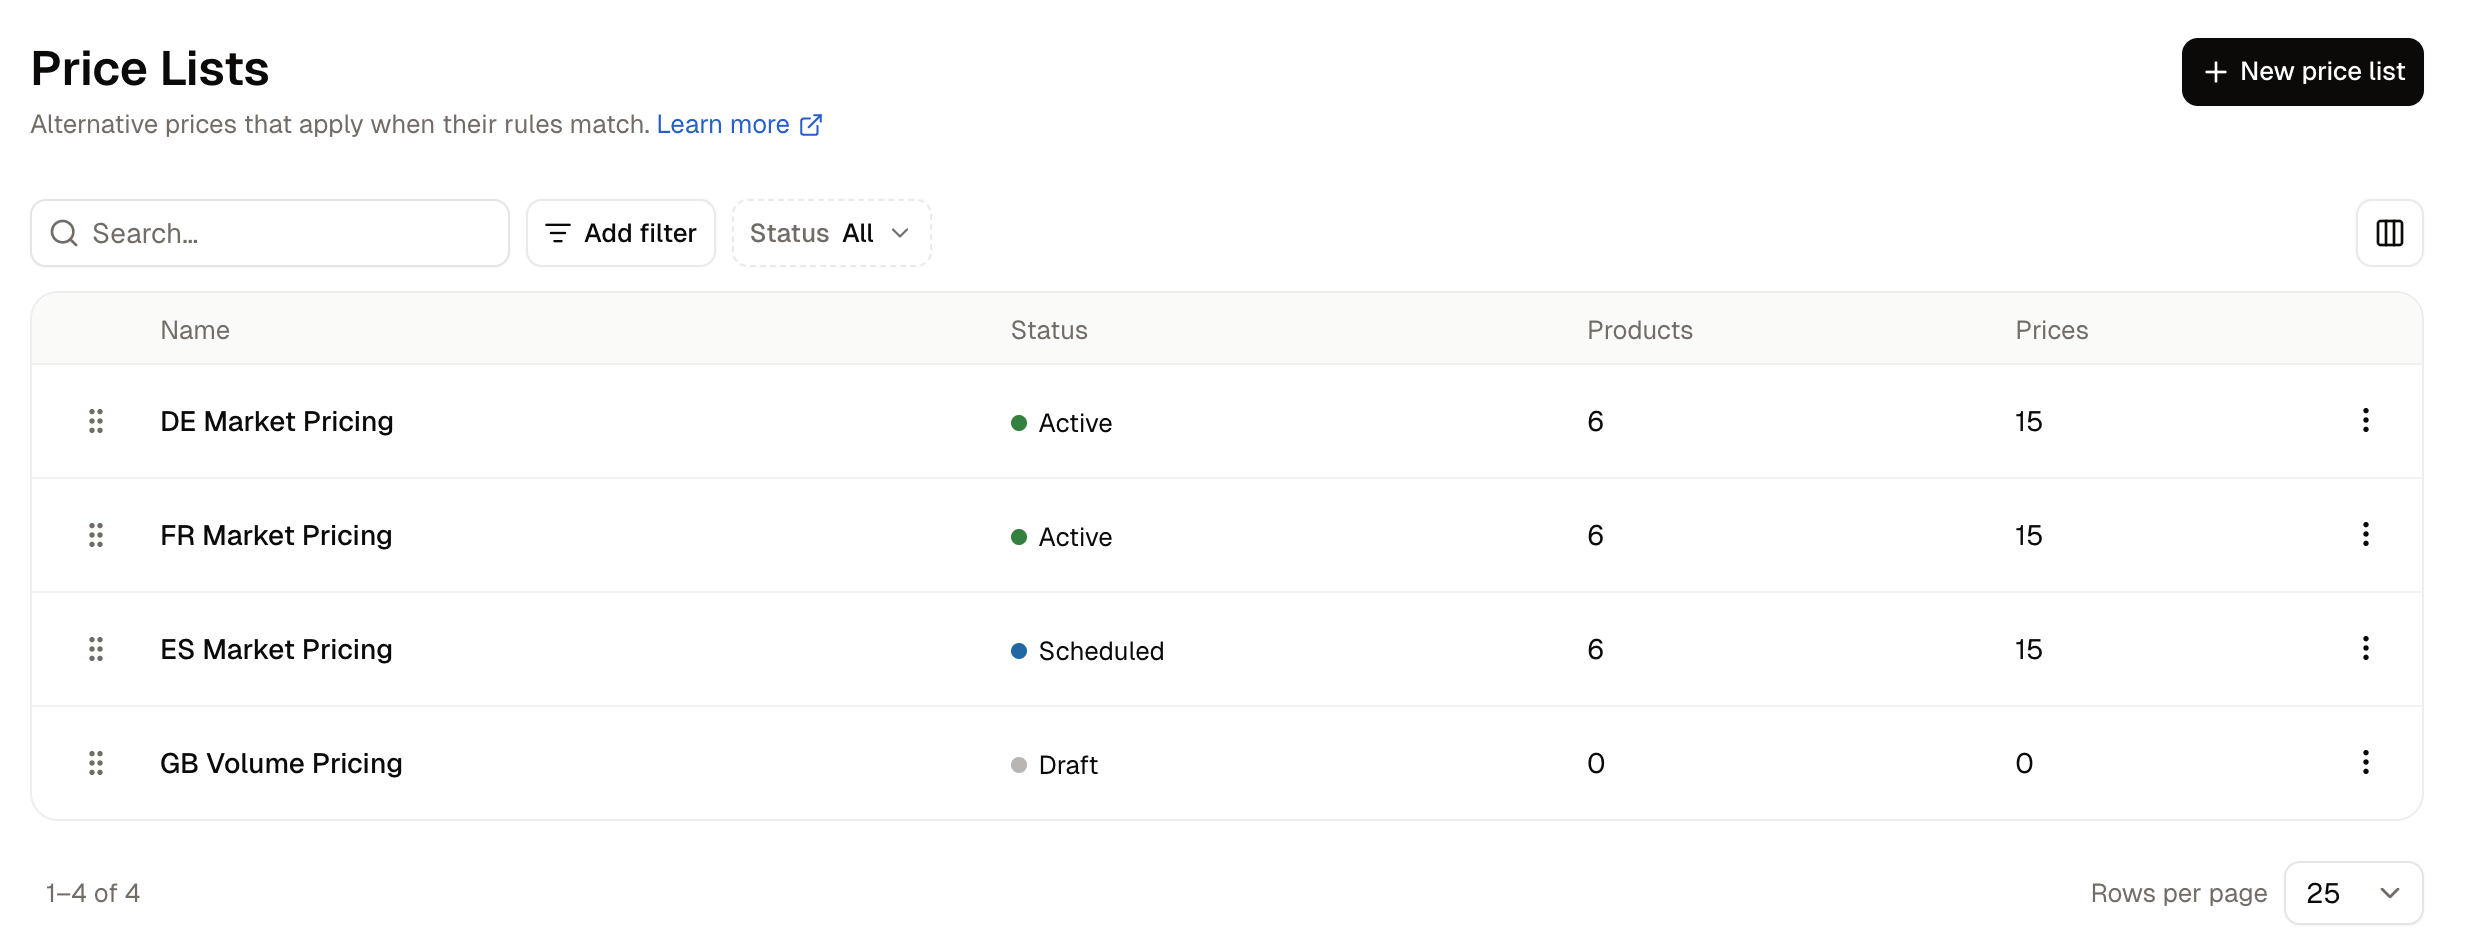Create a New price list
Viewport: 2472px width, 944px height.
pyautogui.click(x=2302, y=72)
